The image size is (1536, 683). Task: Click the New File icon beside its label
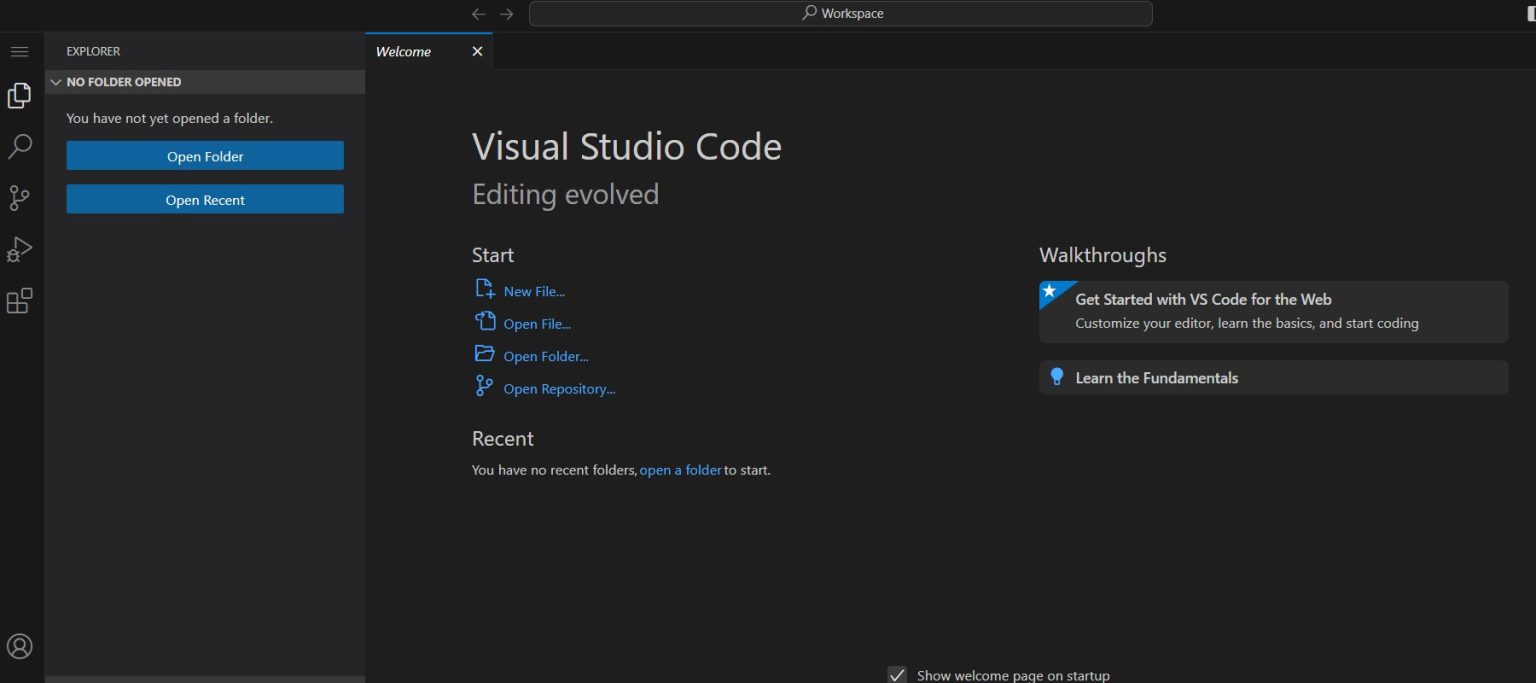[484, 289]
